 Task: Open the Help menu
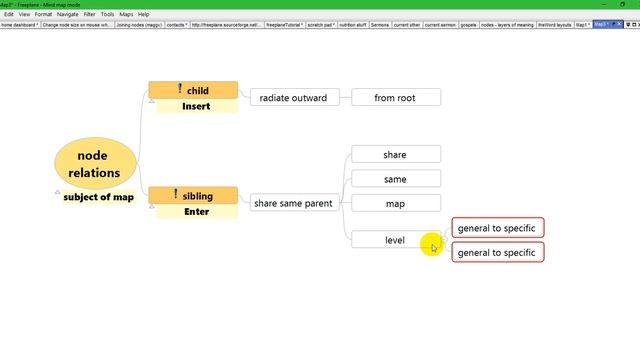(143, 14)
